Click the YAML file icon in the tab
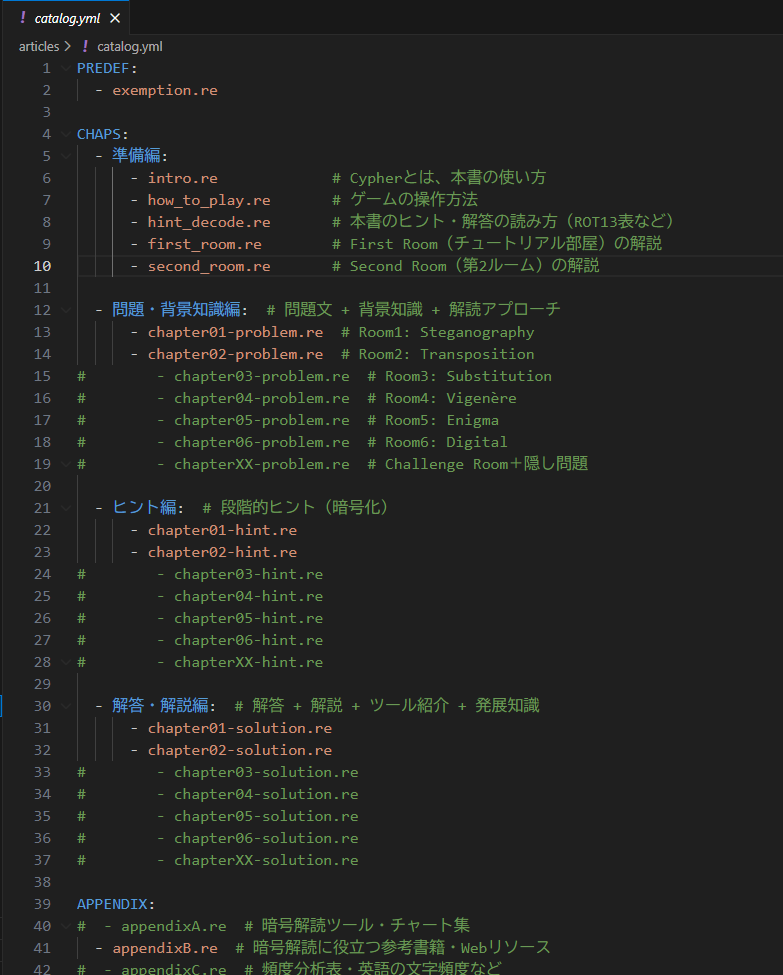The image size is (783, 975). coord(23,19)
